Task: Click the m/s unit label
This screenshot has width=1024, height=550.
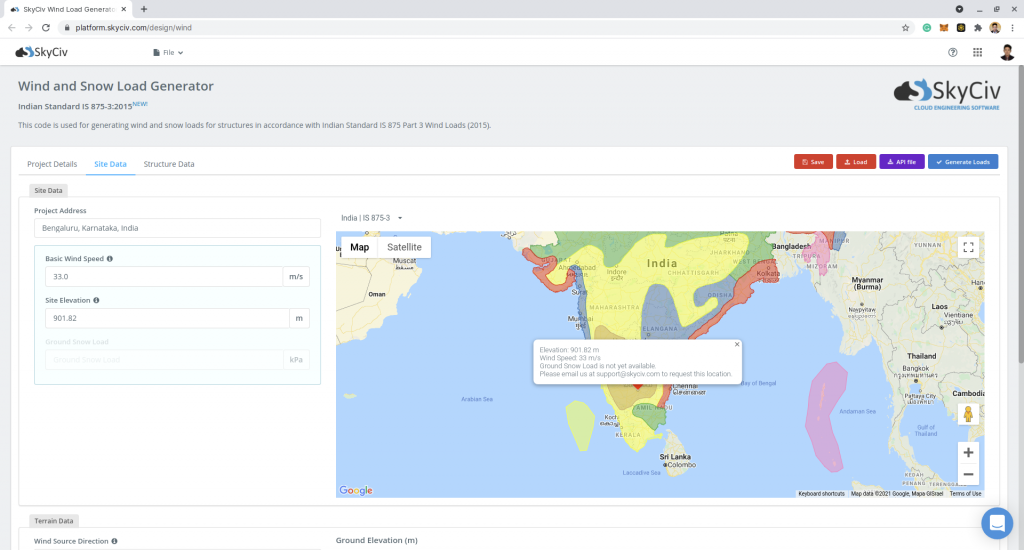Action: [x=296, y=276]
